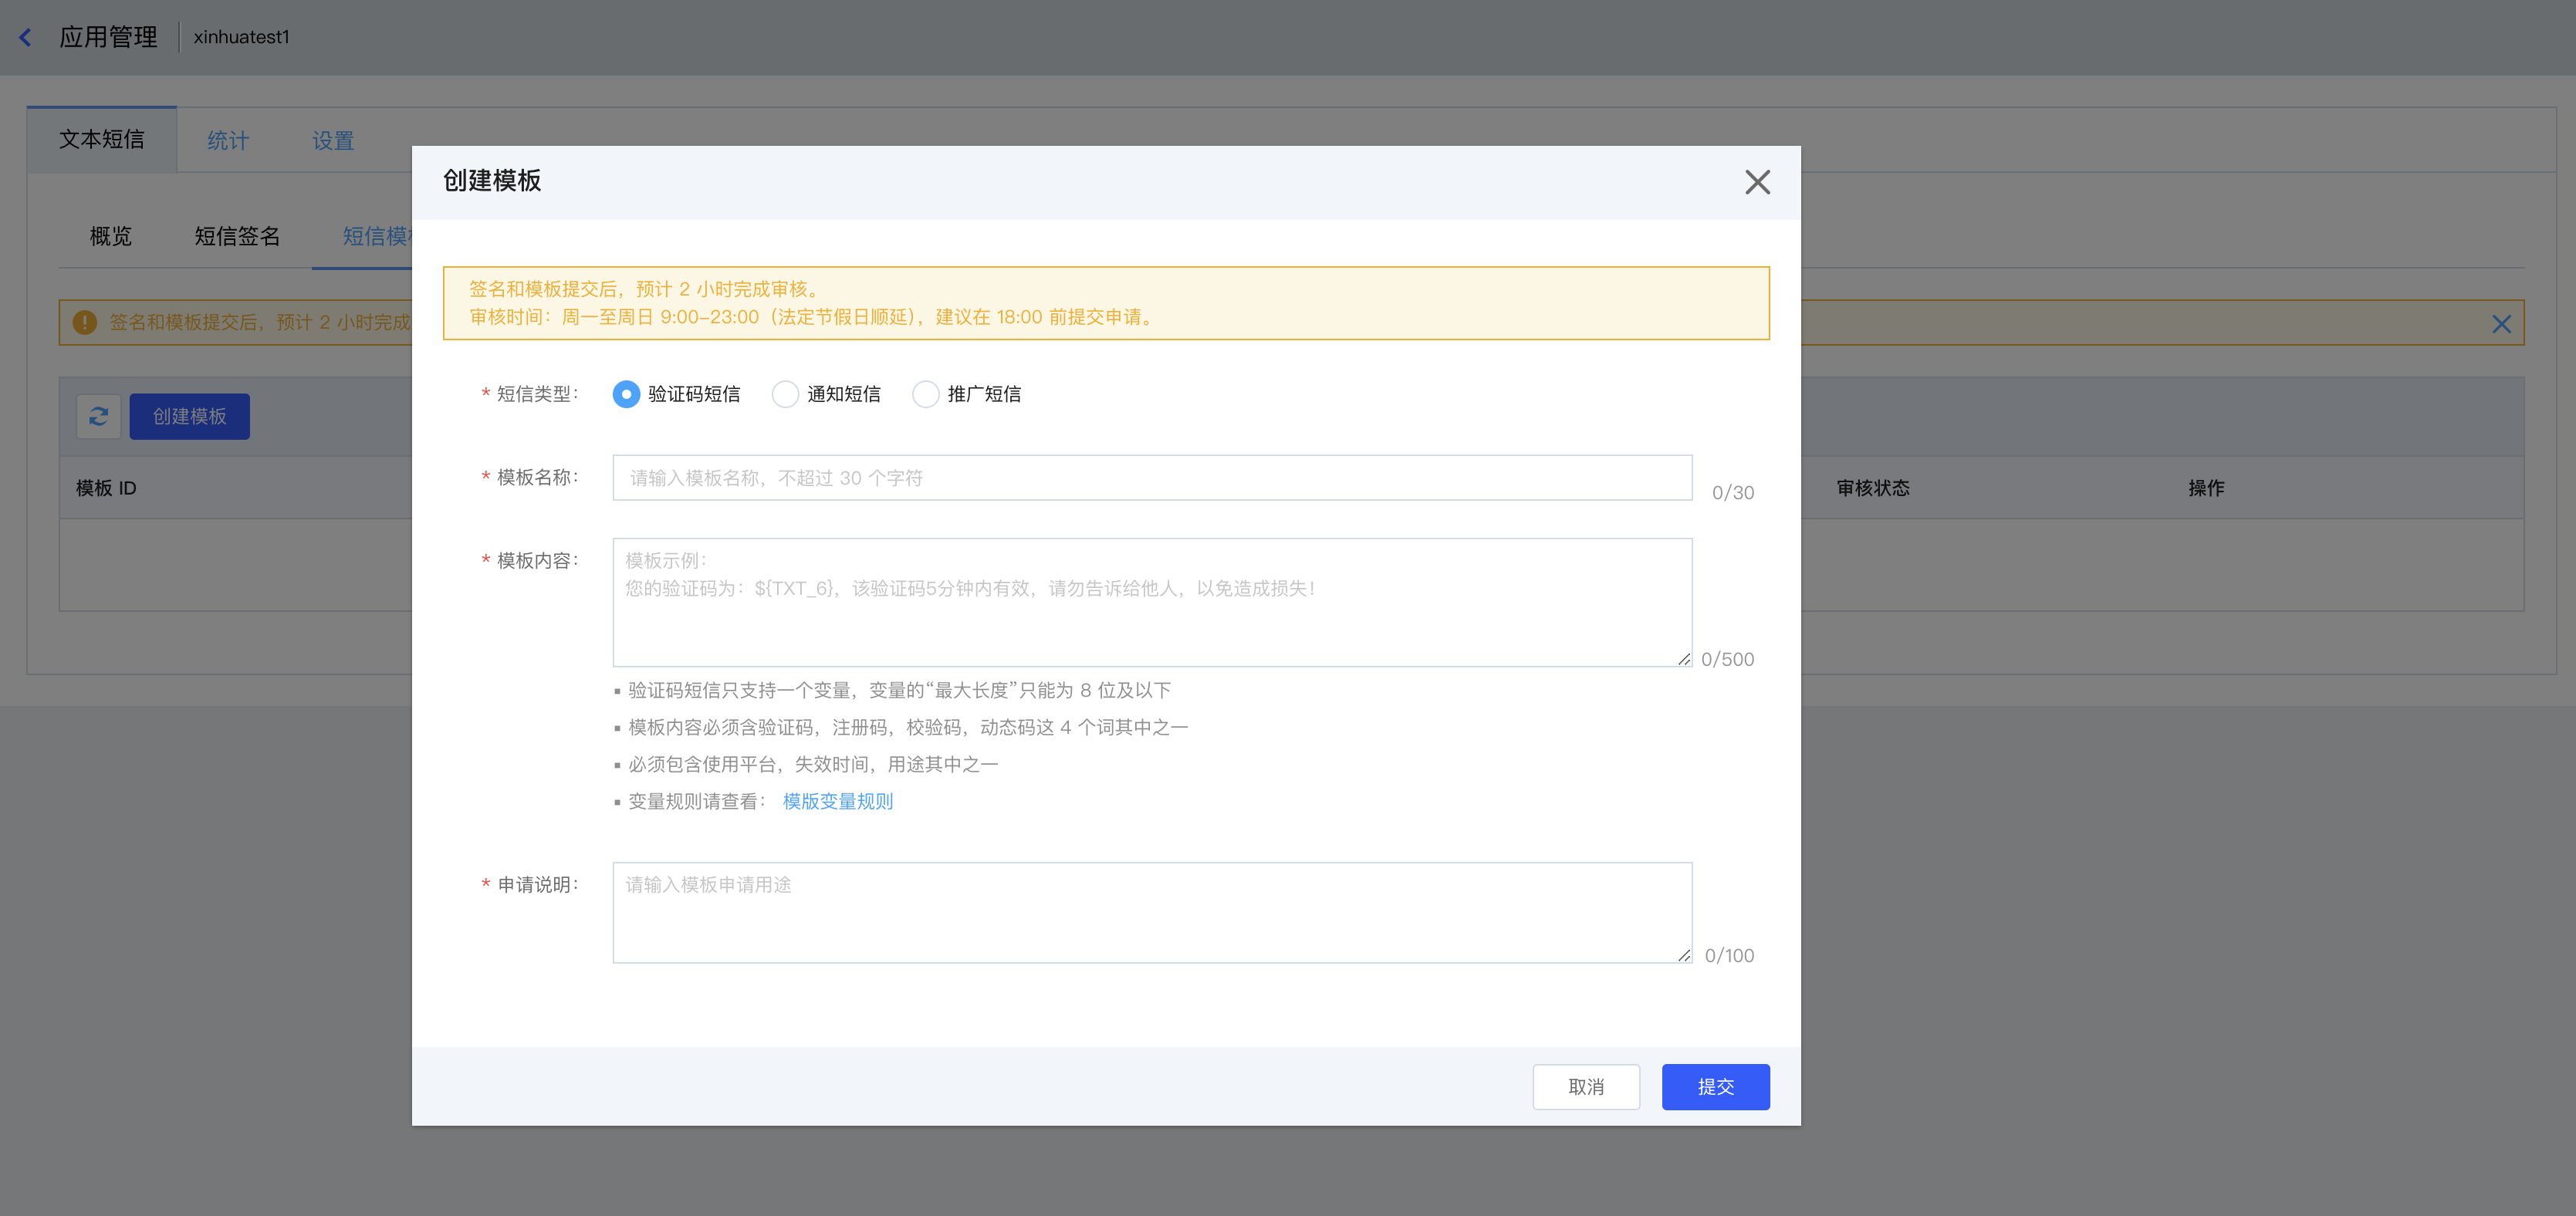Screen dimensions: 2576x1216
Task: Click the 创建模板 dialog title
Action: click(492, 181)
